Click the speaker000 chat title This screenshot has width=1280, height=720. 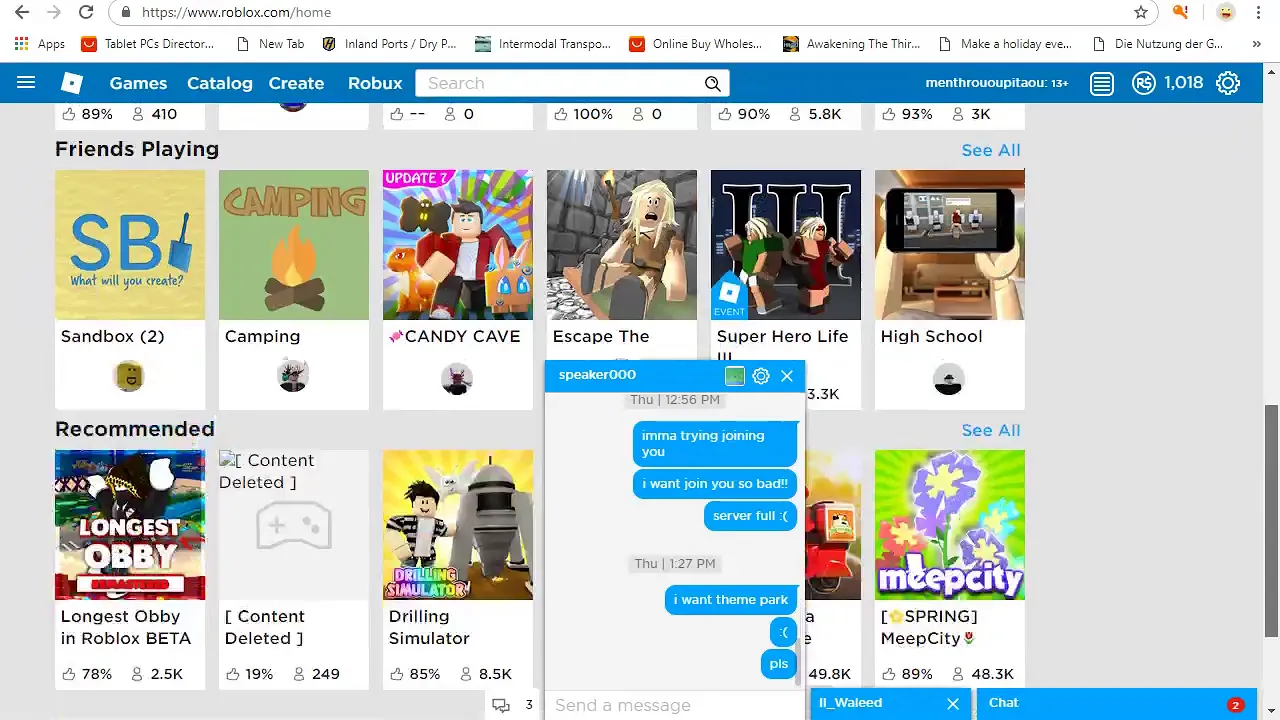pos(597,375)
